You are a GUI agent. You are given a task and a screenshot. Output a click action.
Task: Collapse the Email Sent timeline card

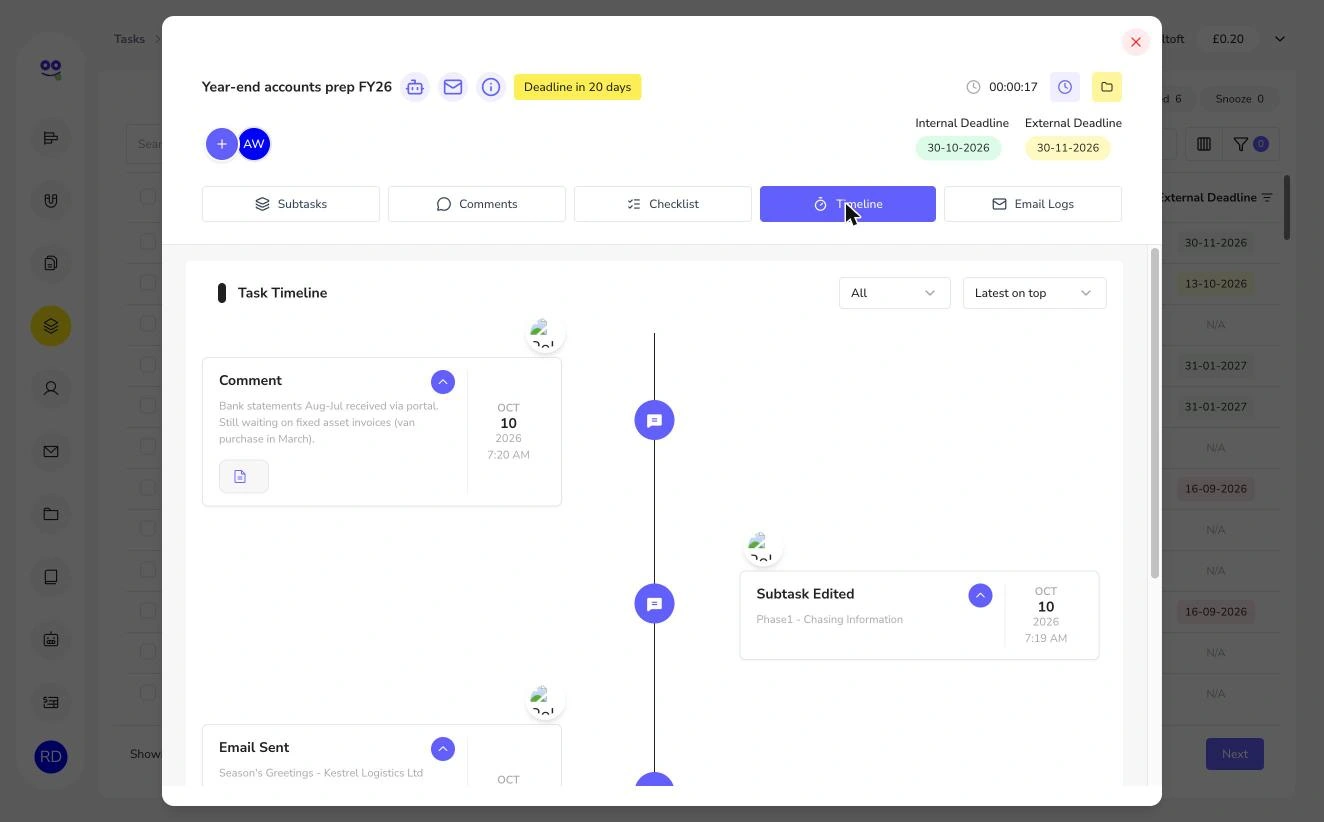(x=443, y=749)
